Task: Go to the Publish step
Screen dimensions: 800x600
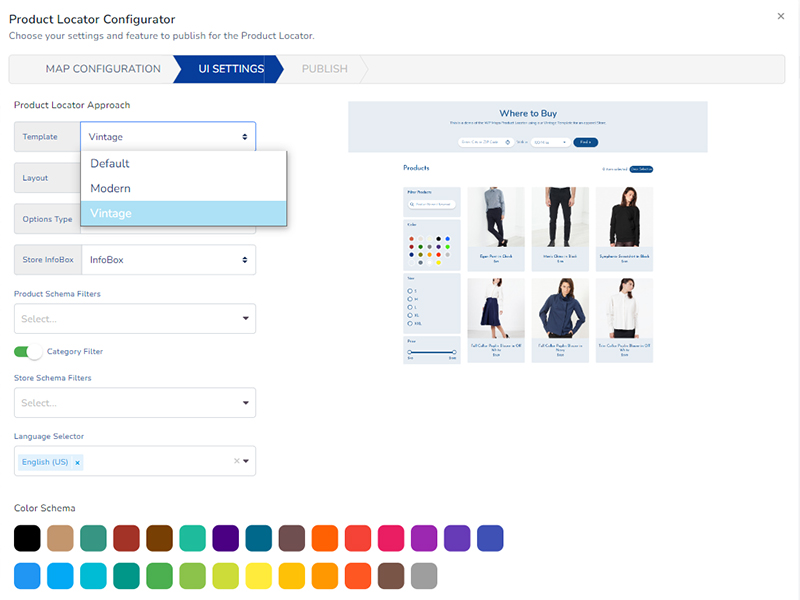Action: pos(325,69)
